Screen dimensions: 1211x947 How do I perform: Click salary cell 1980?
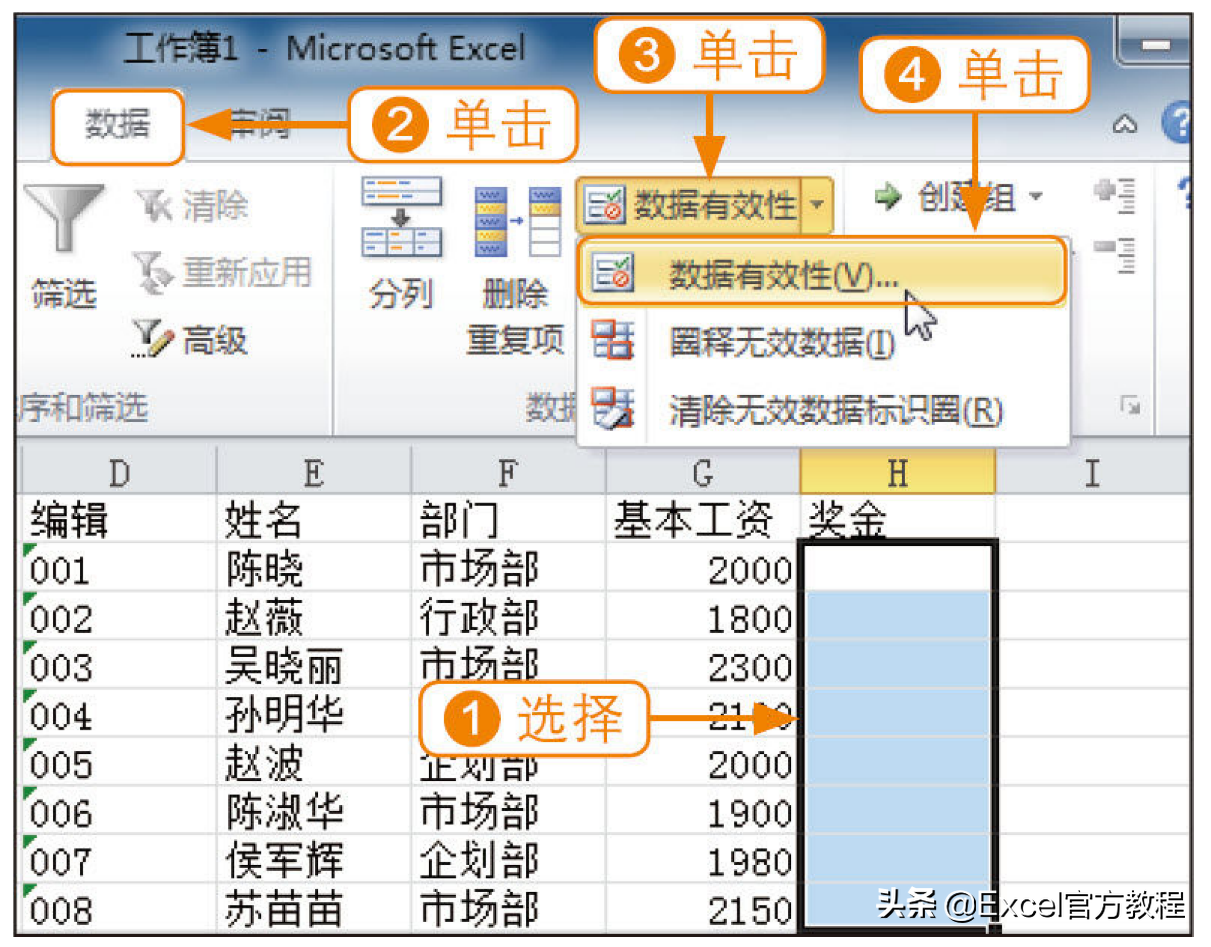[703, 860]
